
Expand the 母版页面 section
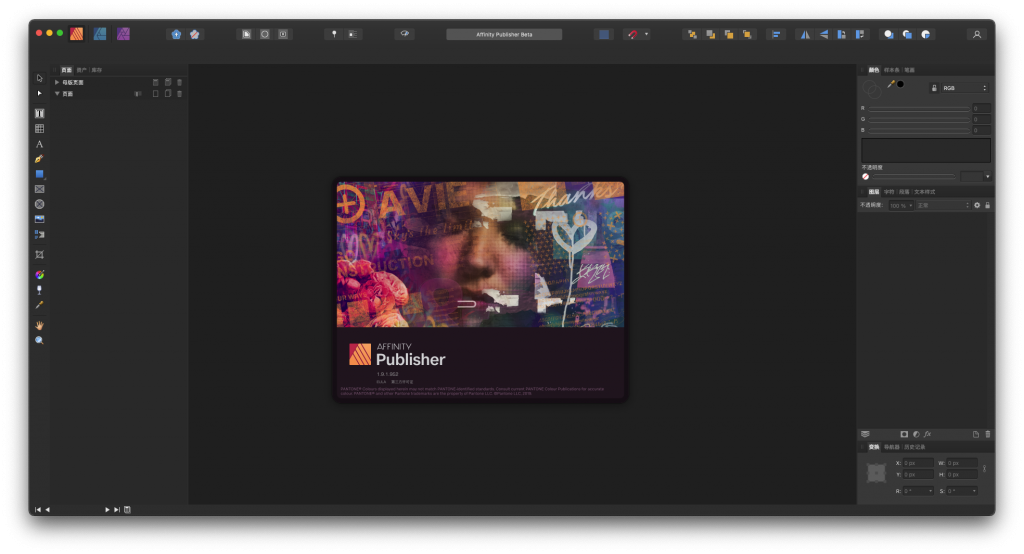click(57, 82)
